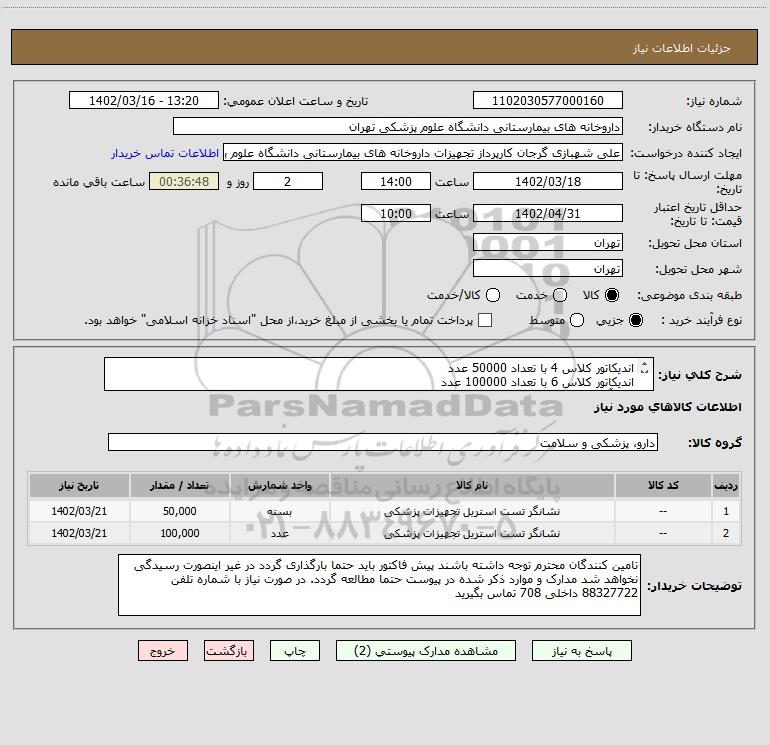
Task: Click the validity time field 10:00
Action: (x=396, y=213)
